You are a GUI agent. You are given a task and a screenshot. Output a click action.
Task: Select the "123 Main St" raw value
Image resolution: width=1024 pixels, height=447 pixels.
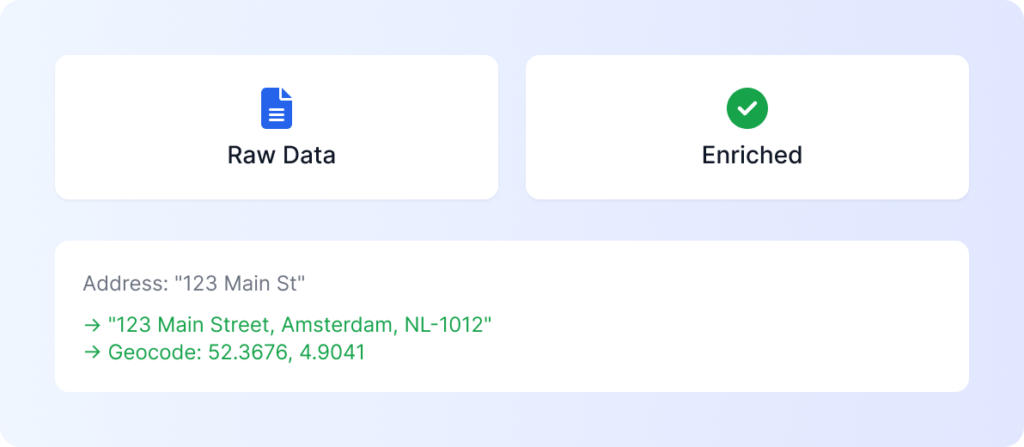[240, 284]
